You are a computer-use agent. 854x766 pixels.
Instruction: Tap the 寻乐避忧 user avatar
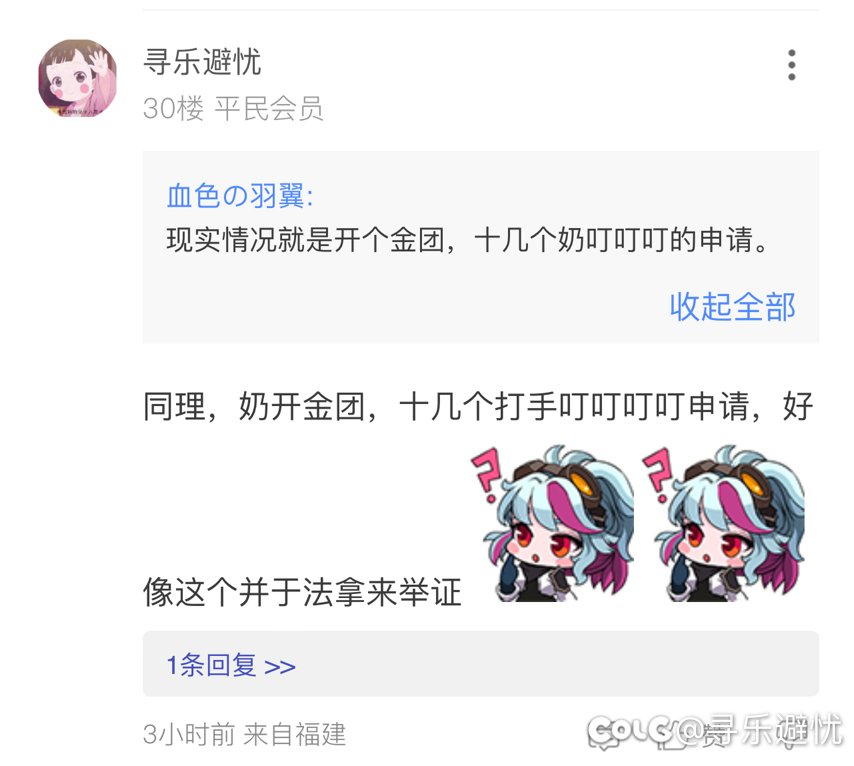[x=77, y=78]
